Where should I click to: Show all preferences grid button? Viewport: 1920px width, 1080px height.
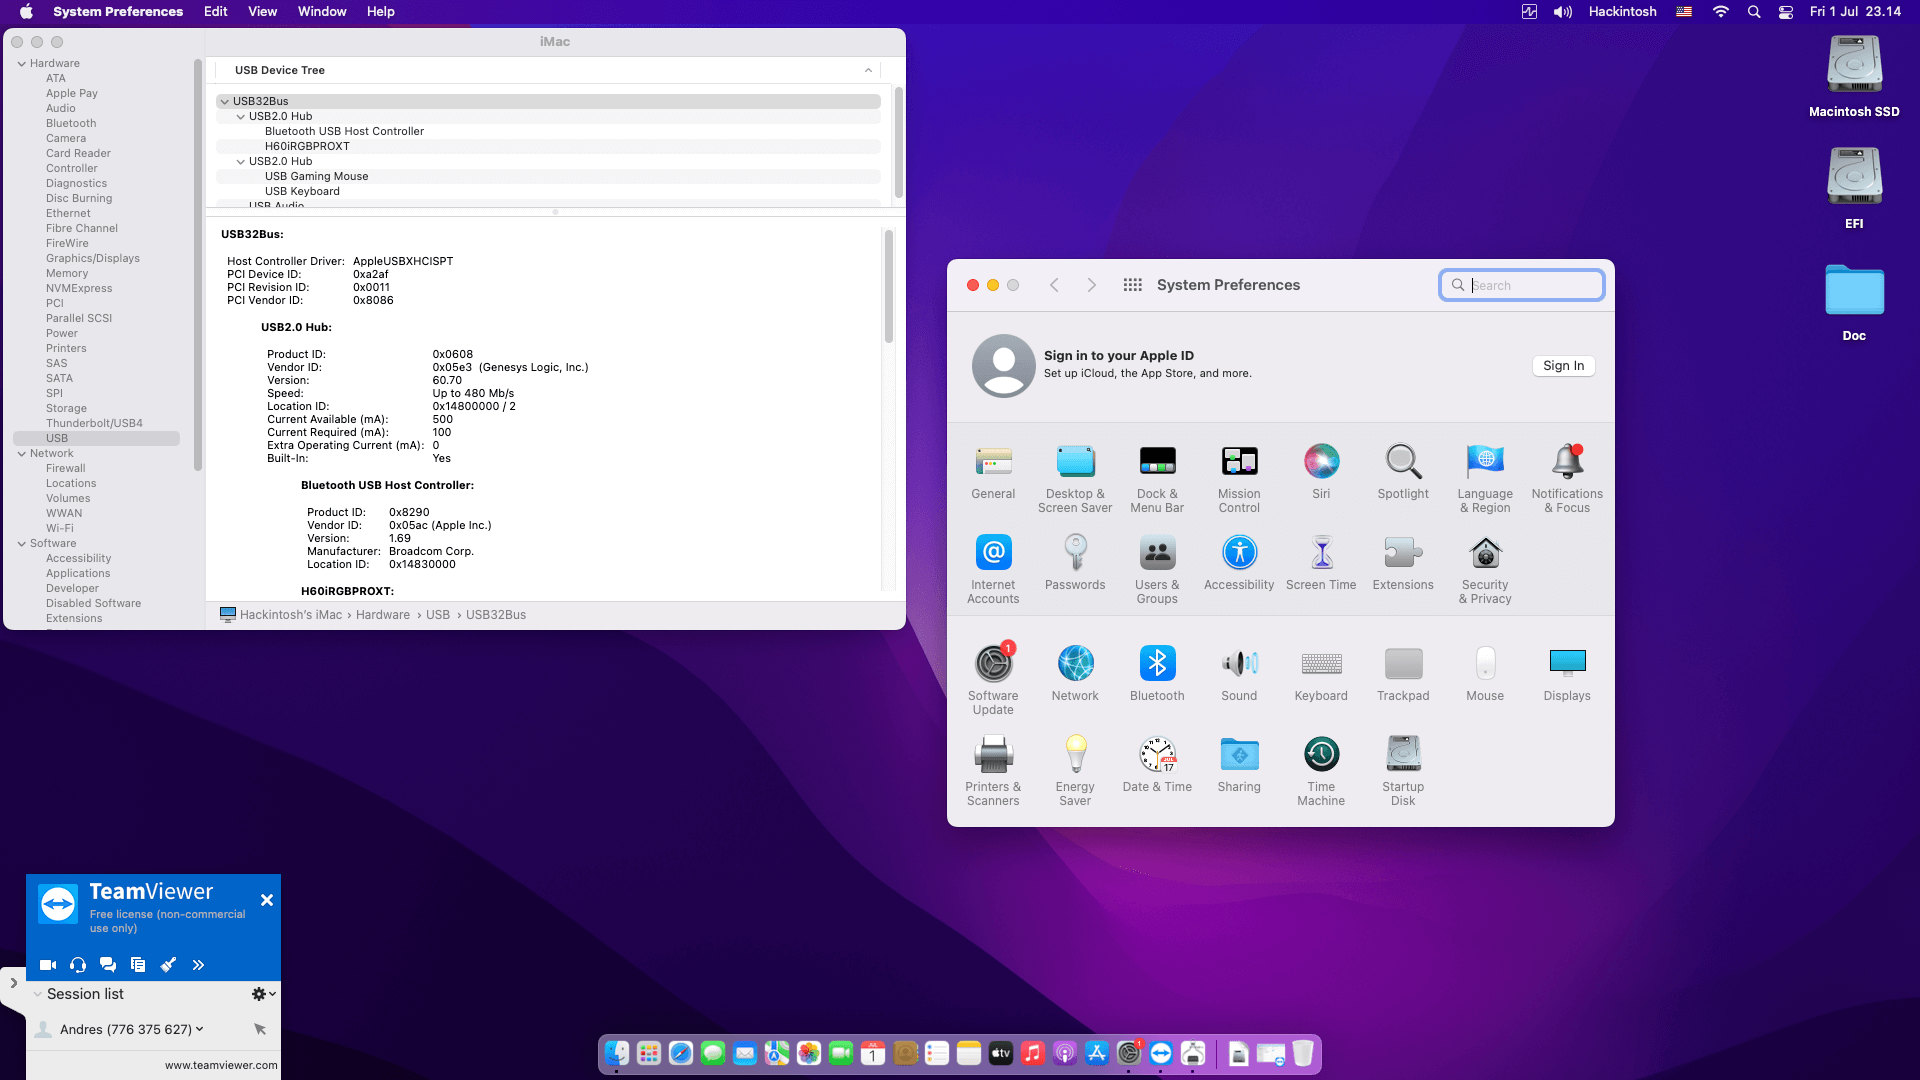1132,285
